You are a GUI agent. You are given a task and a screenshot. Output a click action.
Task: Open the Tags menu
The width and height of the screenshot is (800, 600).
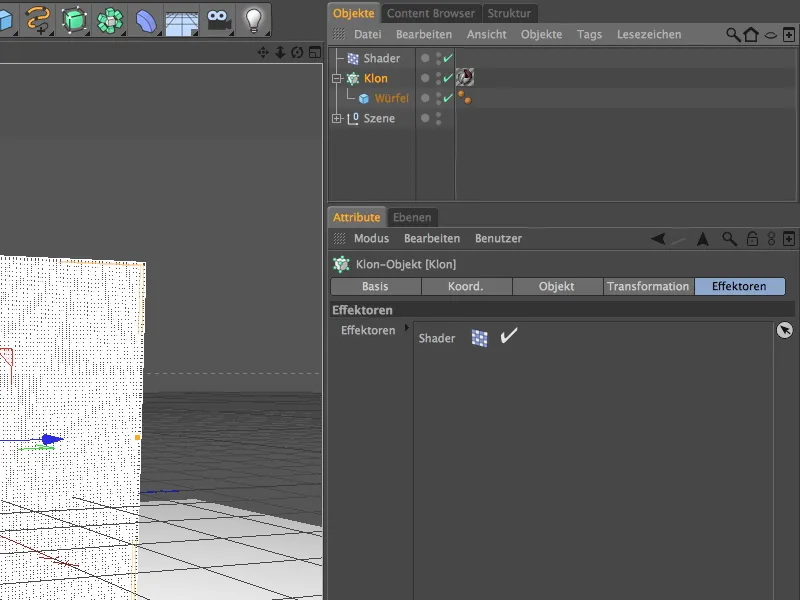pos(589,35)
